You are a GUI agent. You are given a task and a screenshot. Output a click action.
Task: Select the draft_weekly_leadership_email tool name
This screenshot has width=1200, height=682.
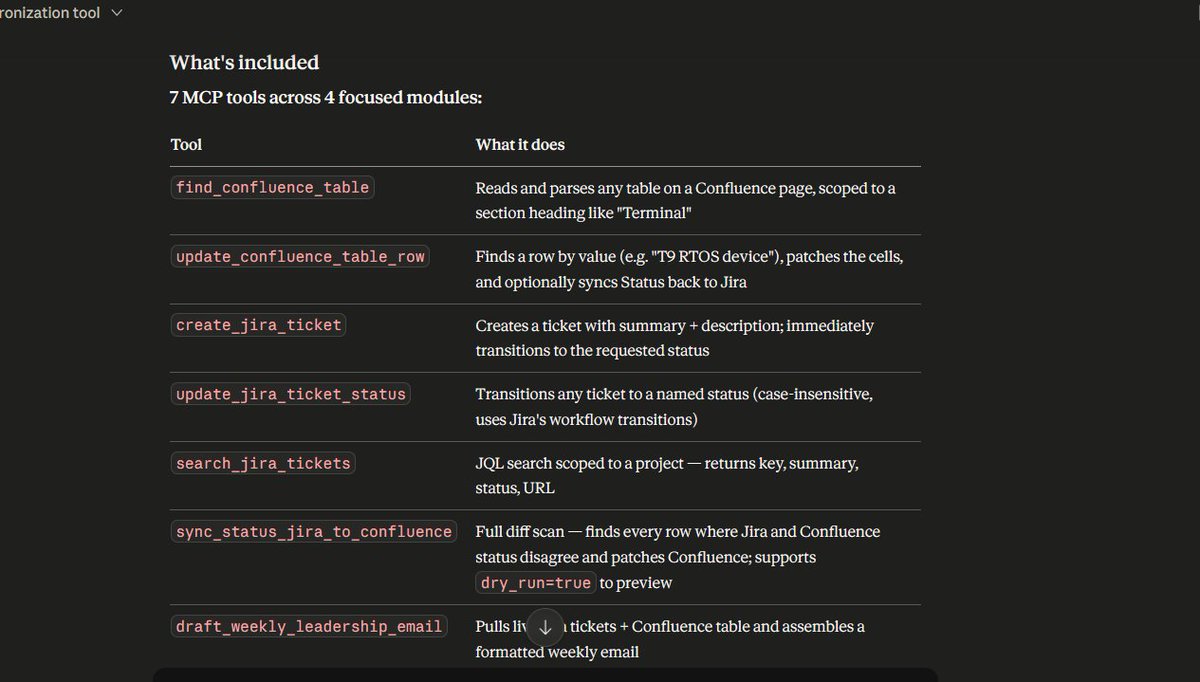click(x=309, y=627)
